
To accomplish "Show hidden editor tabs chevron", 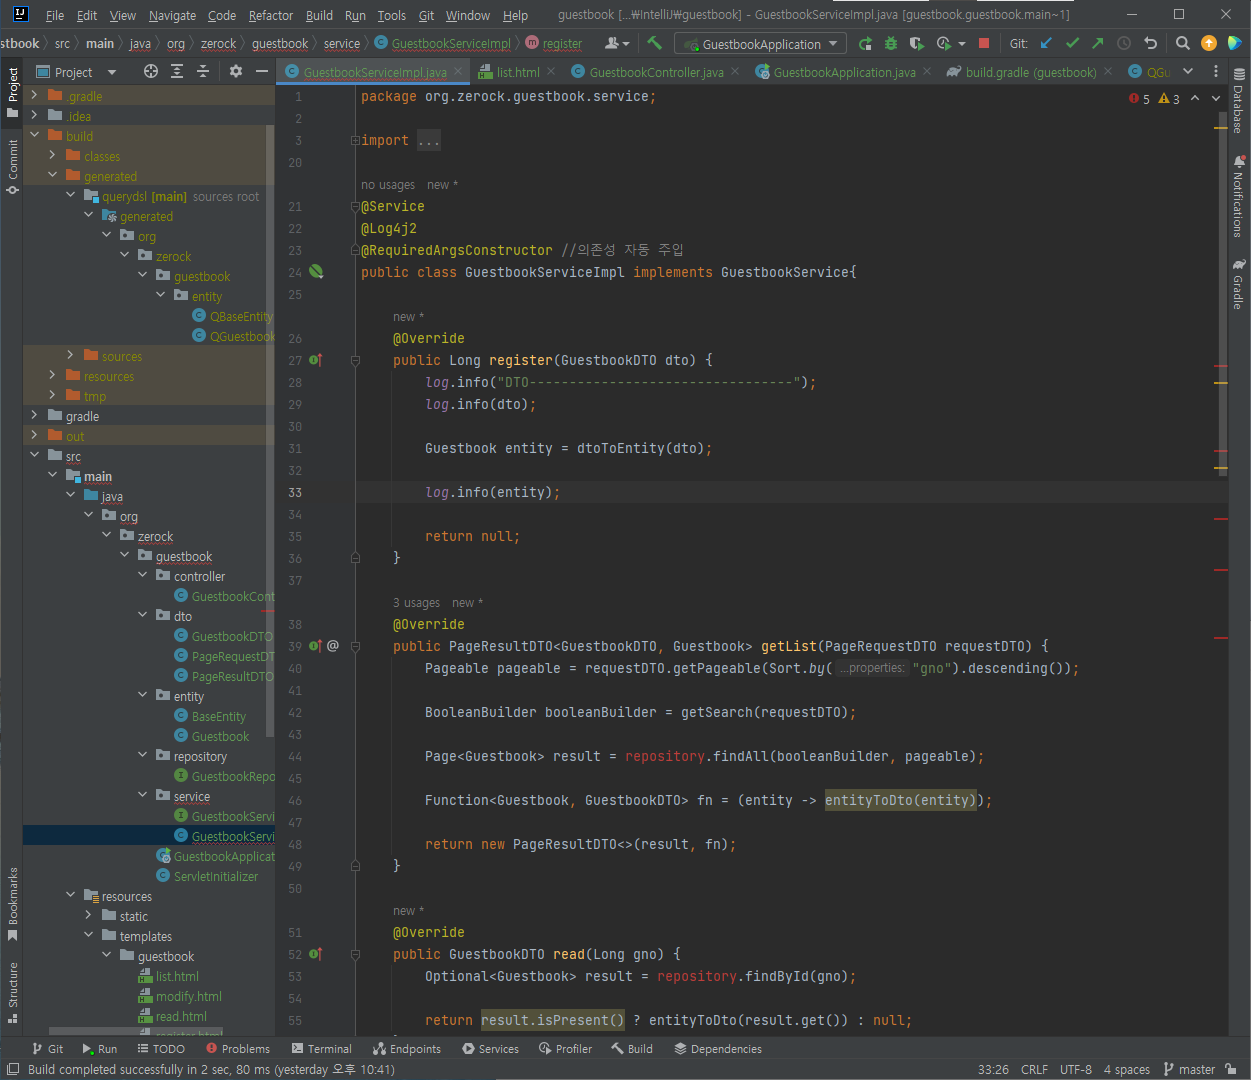I will pos(1188,71).
